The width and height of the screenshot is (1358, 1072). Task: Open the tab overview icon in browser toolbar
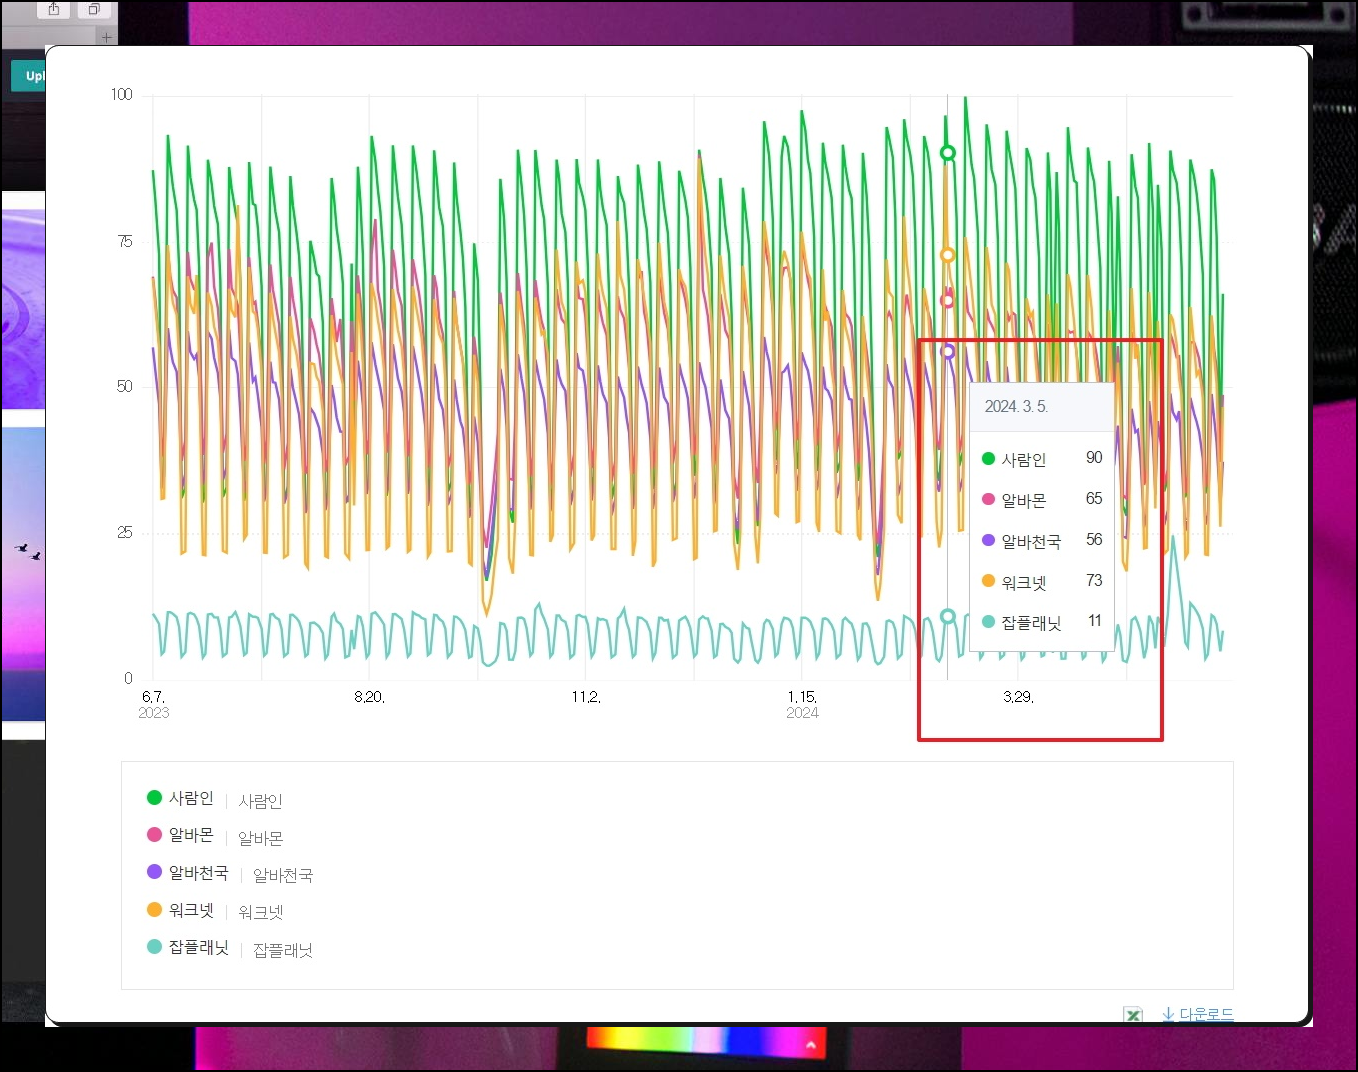[x=94, y=10]
